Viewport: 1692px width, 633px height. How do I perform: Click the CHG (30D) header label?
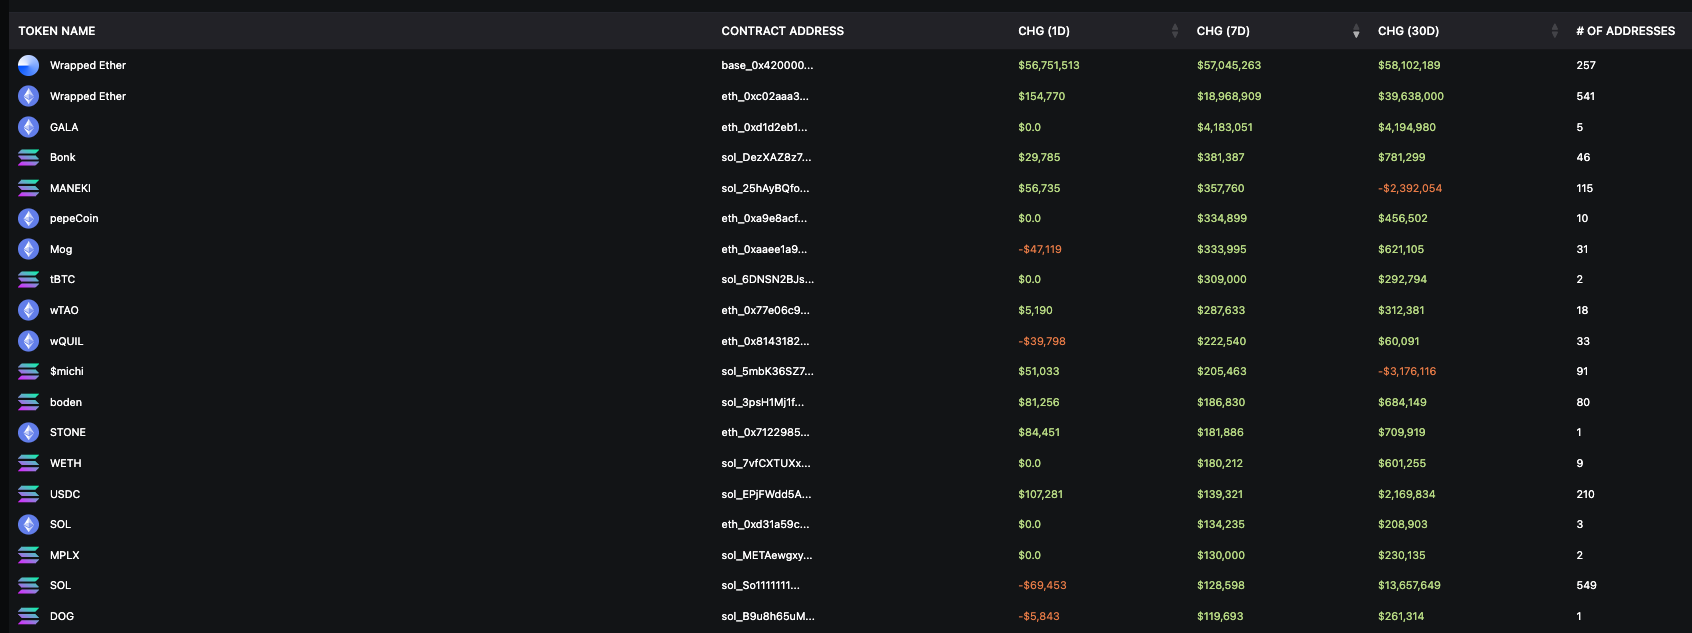pos(1408,31)
